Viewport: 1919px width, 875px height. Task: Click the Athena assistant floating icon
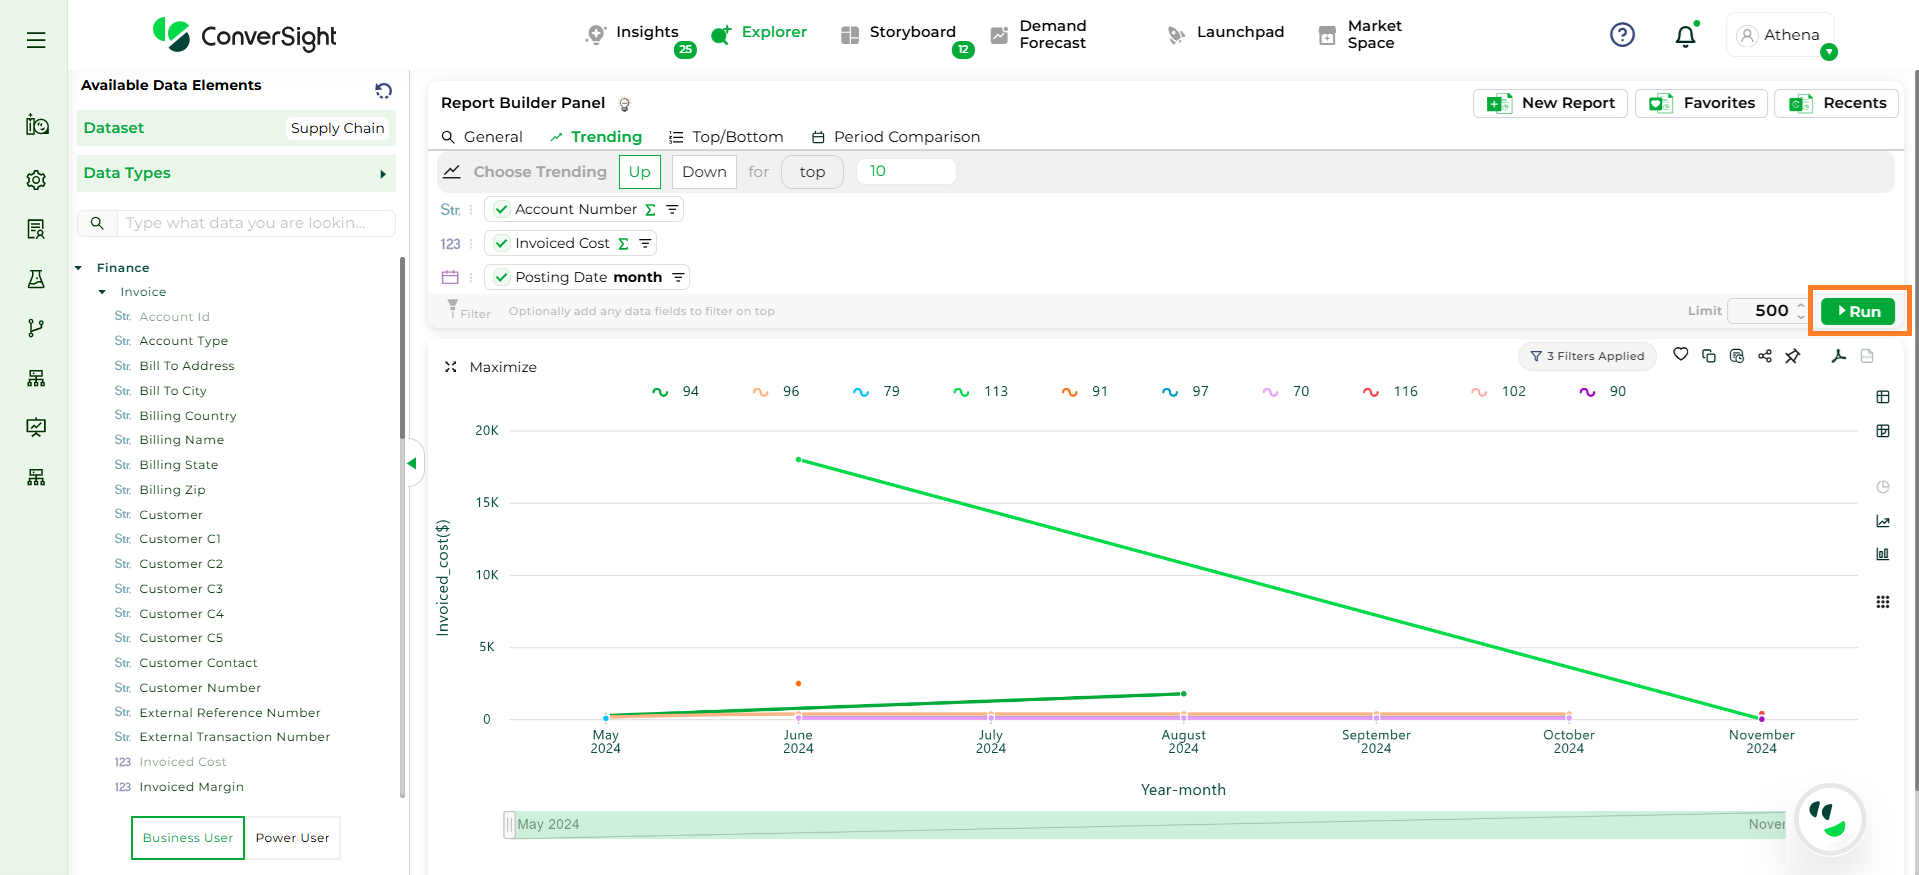1829,820
